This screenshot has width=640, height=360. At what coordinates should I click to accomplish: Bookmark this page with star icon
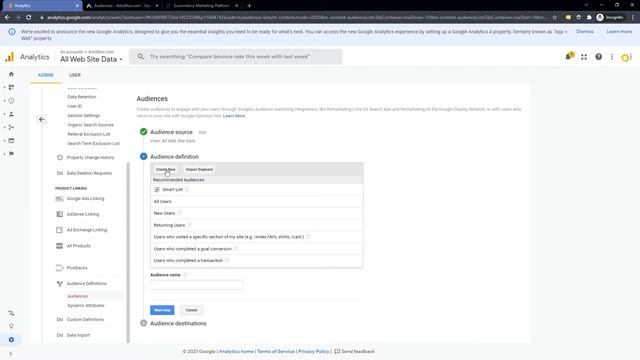pos(555,18)
